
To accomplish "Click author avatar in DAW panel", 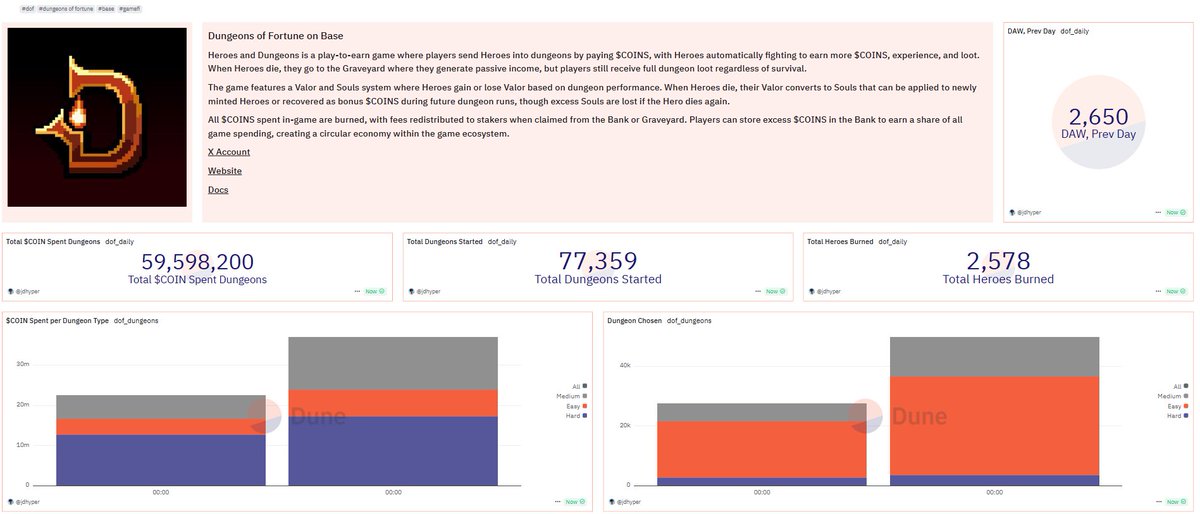I will click(1014, 212).
